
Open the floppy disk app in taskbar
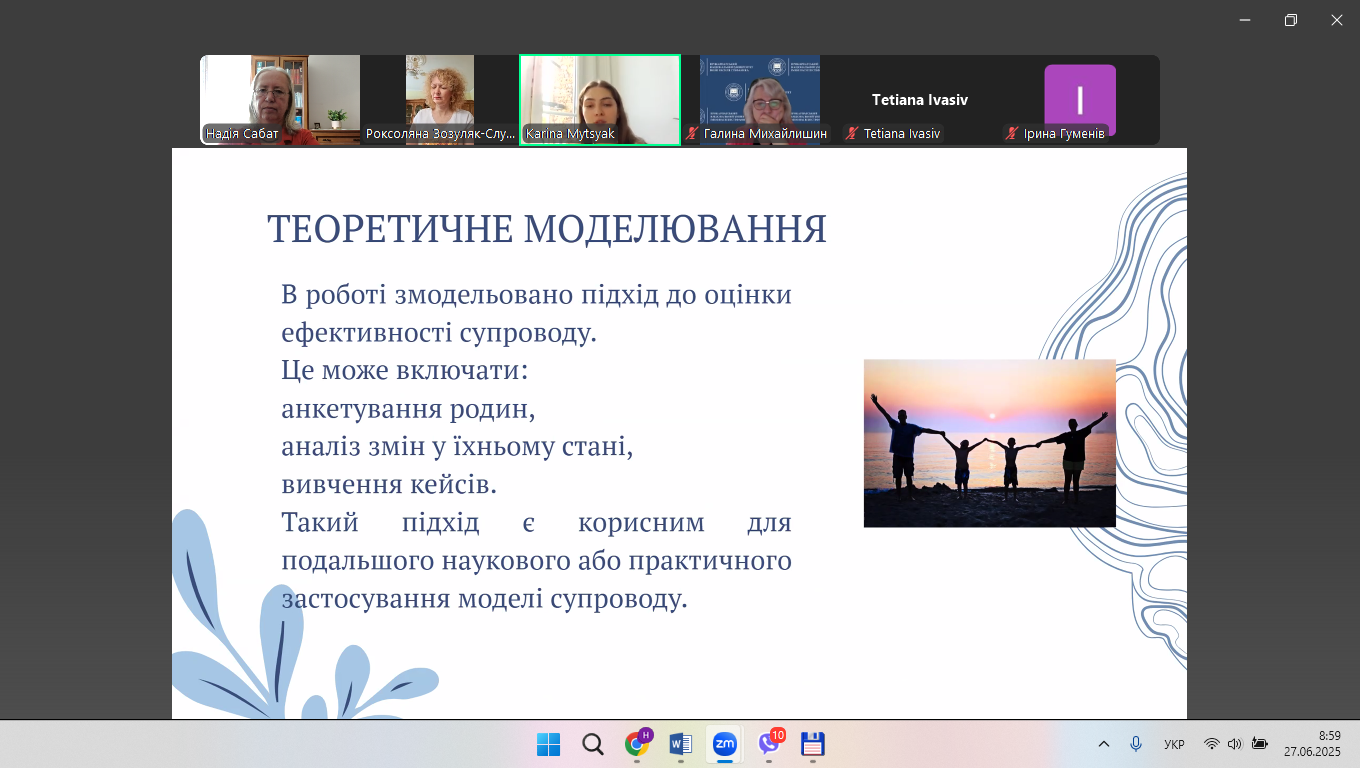pyautogui.click(x=812, y=744)
